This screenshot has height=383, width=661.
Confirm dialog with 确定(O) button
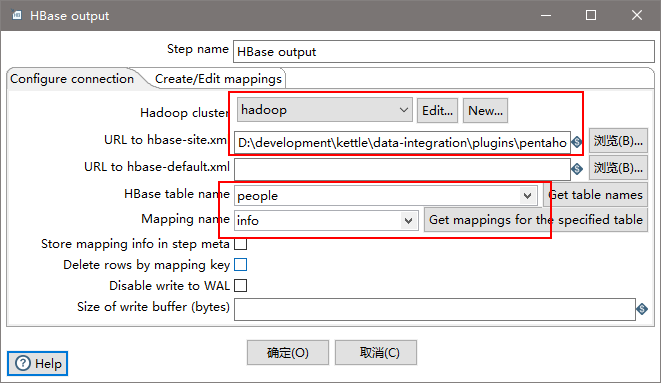[288, 353]
